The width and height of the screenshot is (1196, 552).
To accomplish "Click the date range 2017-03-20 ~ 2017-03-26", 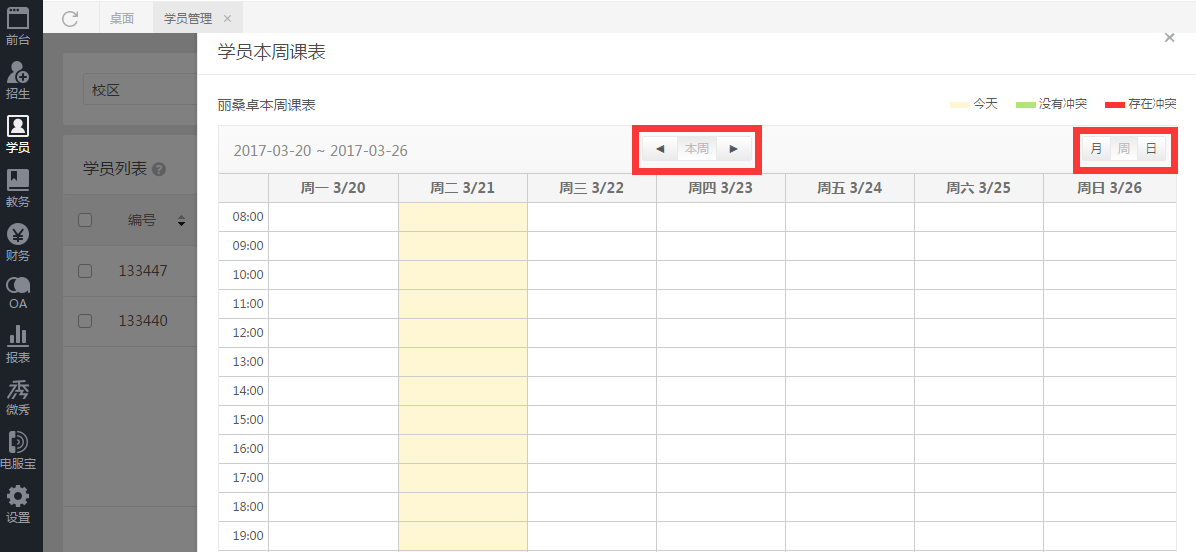I will tap(320, 150).
